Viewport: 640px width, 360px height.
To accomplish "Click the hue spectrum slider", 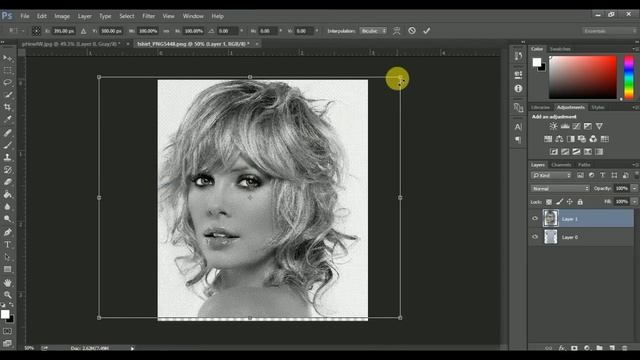I will coord(629,77).
